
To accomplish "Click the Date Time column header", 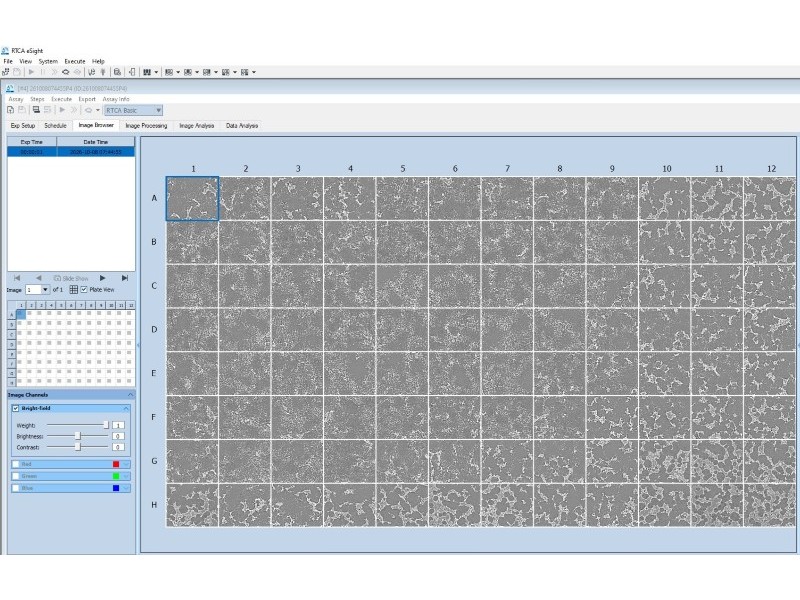I will [x=95, y=142].
